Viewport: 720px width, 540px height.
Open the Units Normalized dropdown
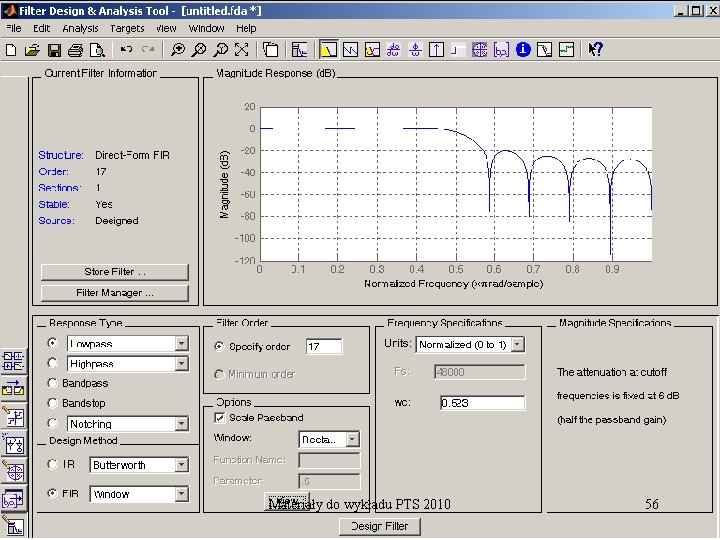516,344
